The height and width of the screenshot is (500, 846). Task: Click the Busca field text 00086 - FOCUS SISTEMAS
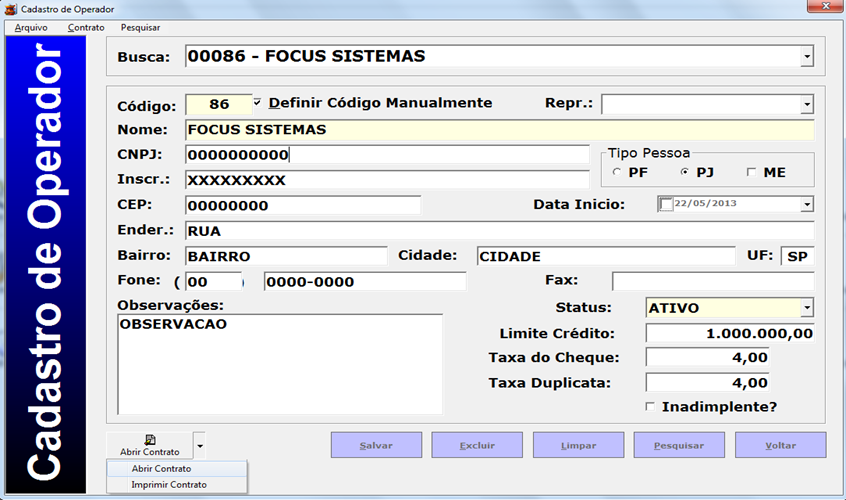pyautogui.click(x=306, y=56)
